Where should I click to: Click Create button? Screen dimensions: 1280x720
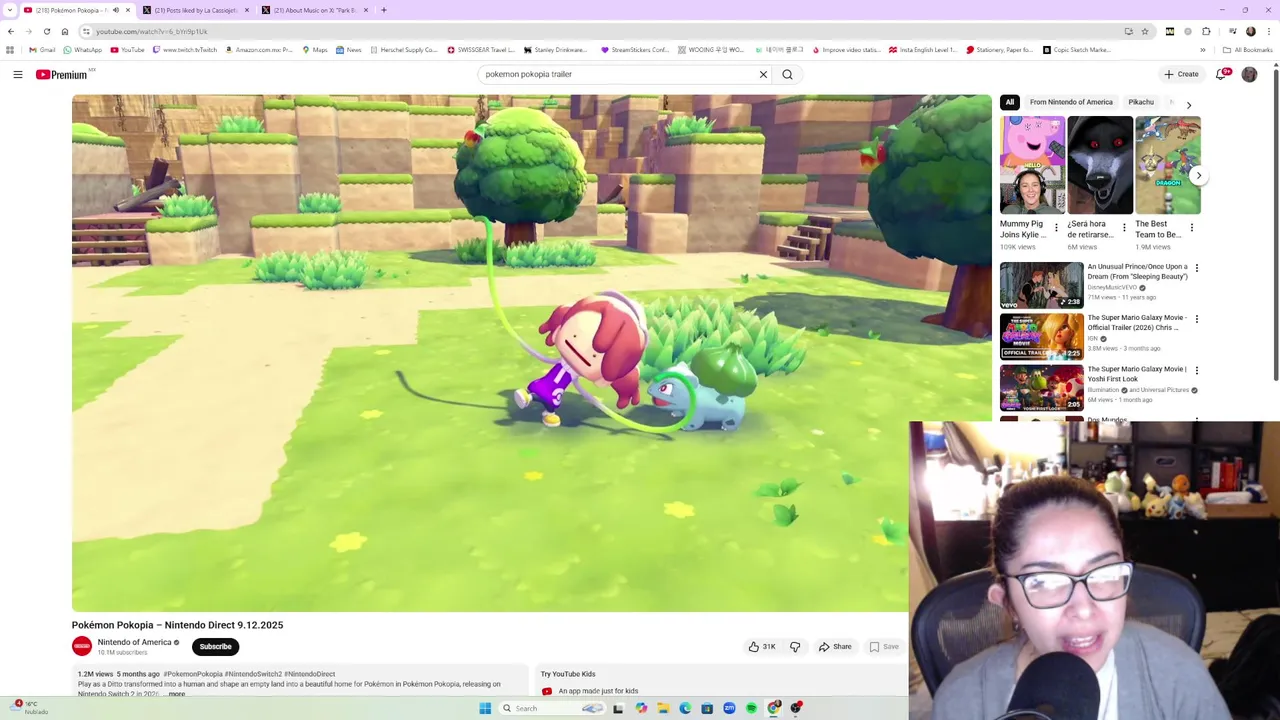pyautogui.click(x=1181, y=74)
